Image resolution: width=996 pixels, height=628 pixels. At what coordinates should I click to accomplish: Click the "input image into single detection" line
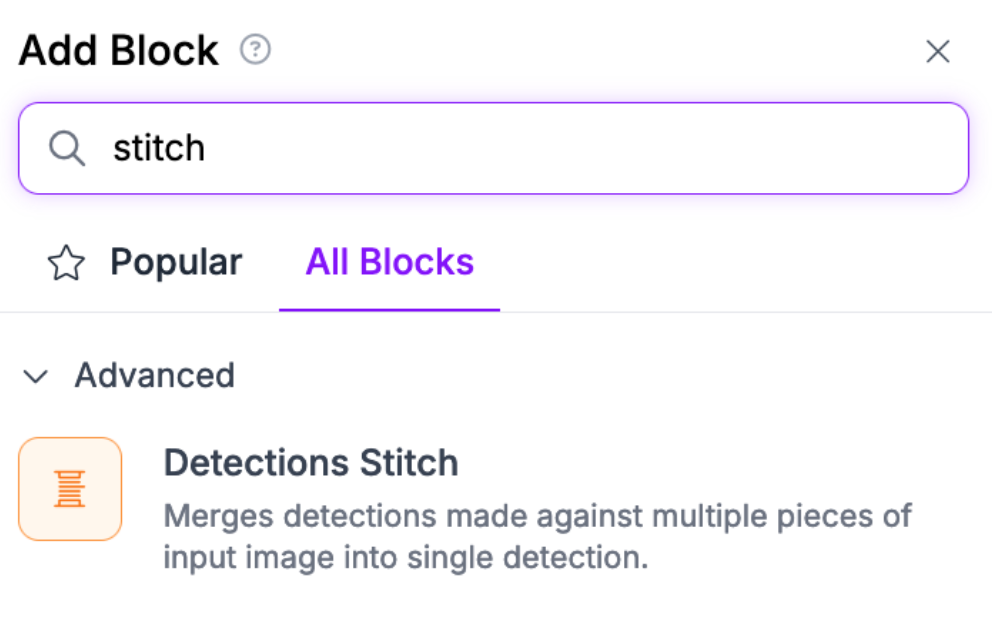(405, 557)
